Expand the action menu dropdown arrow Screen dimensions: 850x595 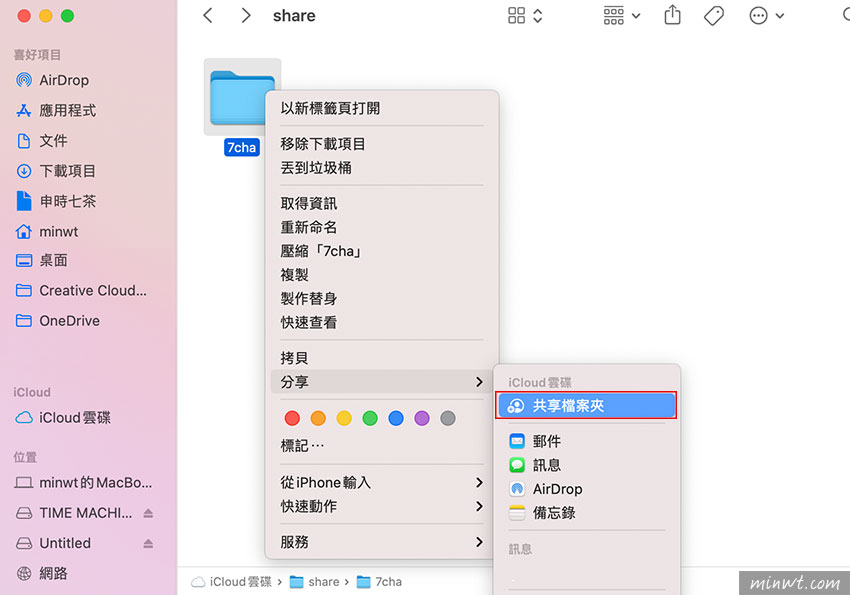point(780,16)
